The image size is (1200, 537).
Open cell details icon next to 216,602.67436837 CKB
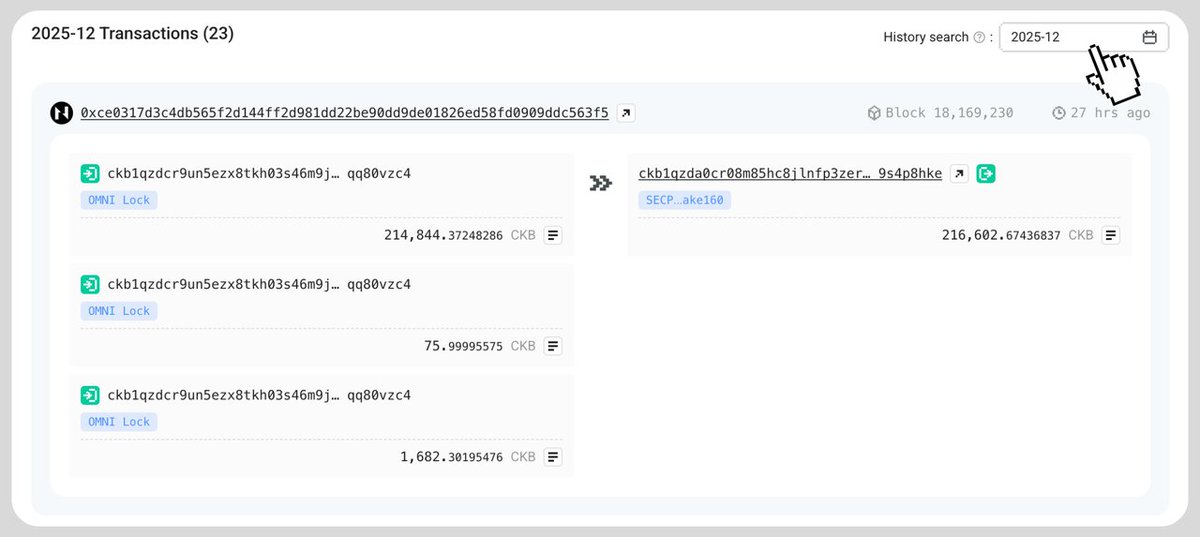pos(1111,235)
